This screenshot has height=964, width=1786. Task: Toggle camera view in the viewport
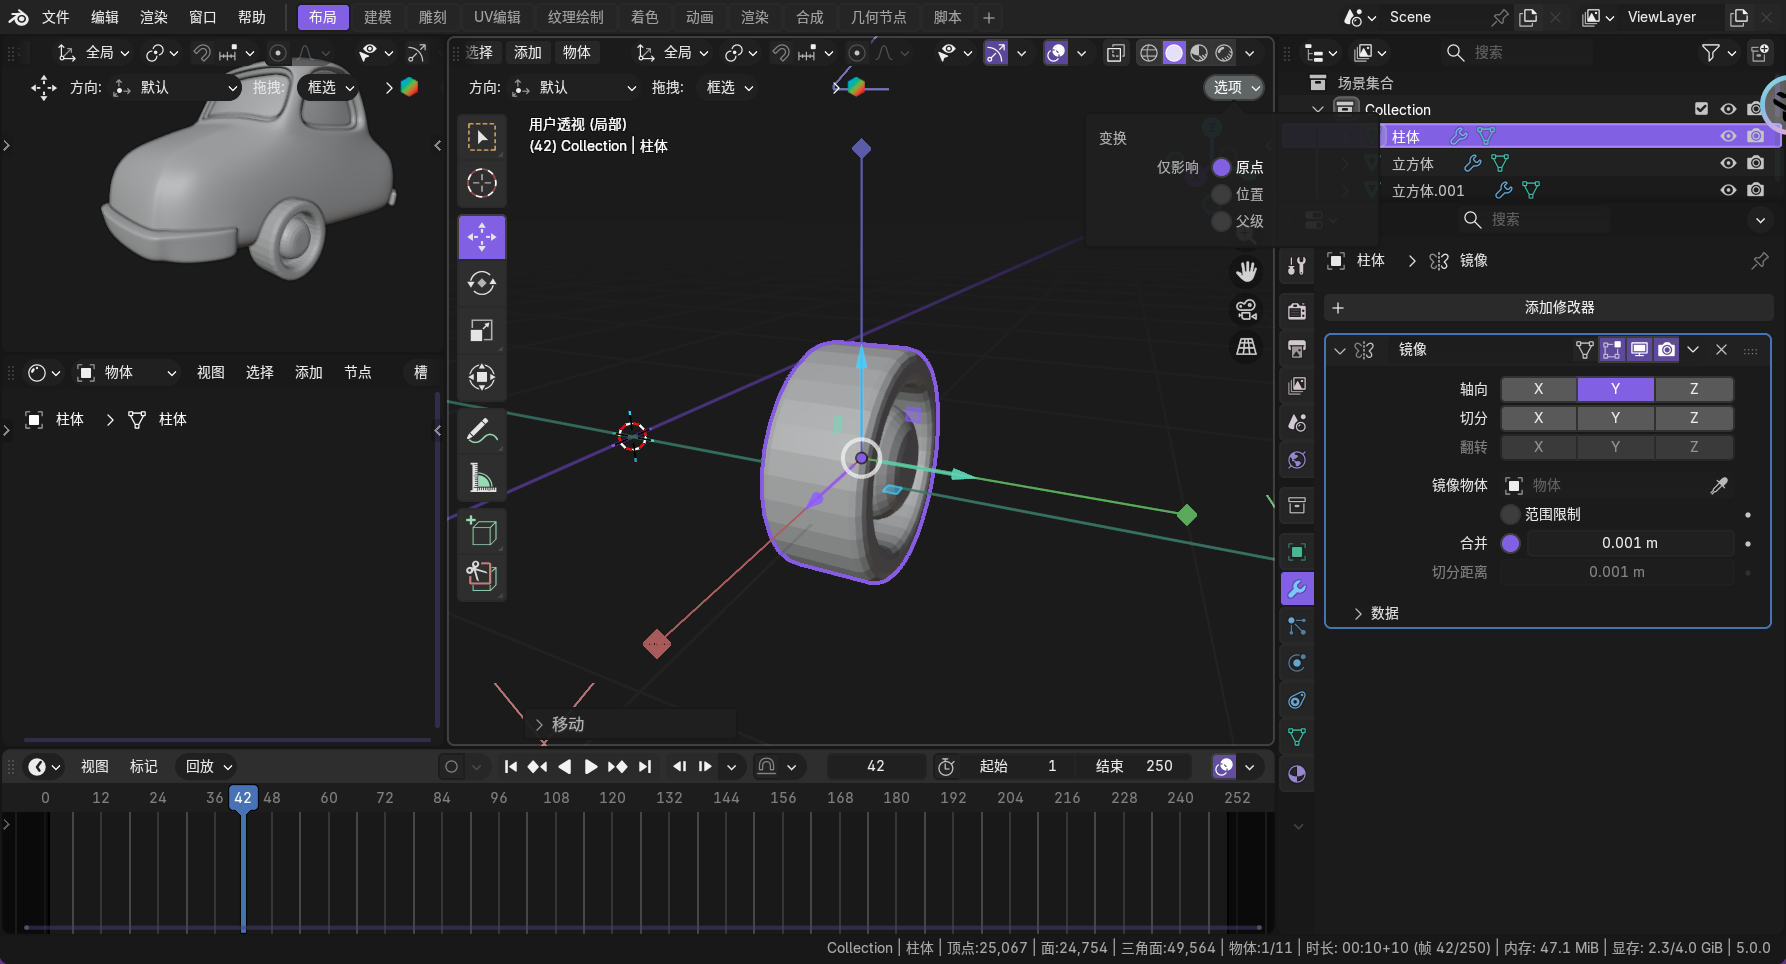[x=1246, y=310]
